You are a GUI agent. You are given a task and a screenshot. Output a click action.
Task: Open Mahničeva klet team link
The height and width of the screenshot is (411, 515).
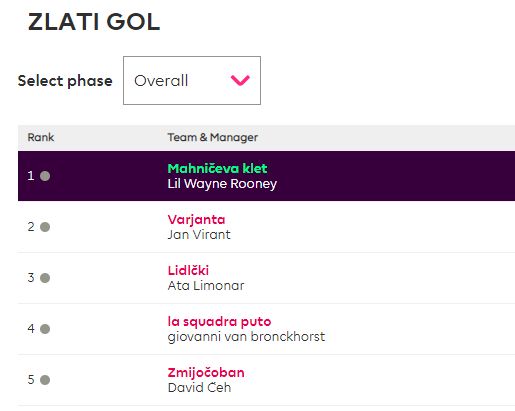217,168
